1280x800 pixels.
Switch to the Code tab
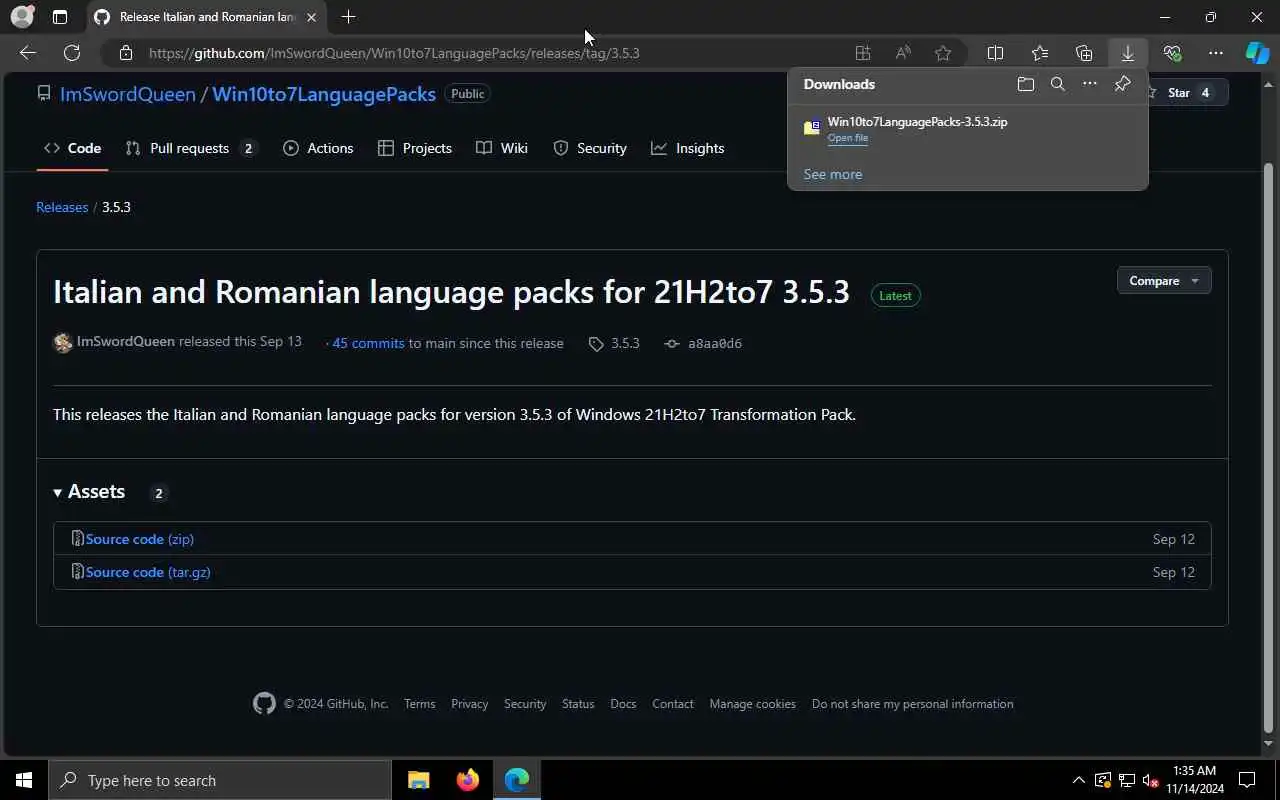(x=72, y=148)
